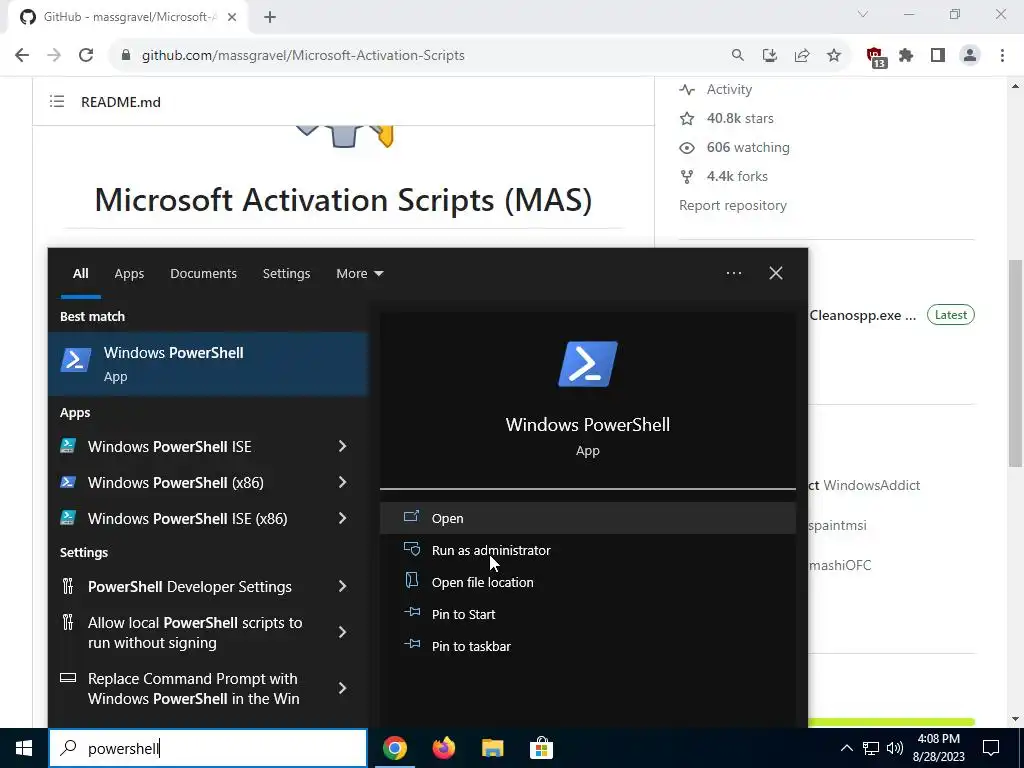This screenshot has height=768, width=1024.
Task: Click the search magnifier in the address bar
Action: click(x=737, y=56)
